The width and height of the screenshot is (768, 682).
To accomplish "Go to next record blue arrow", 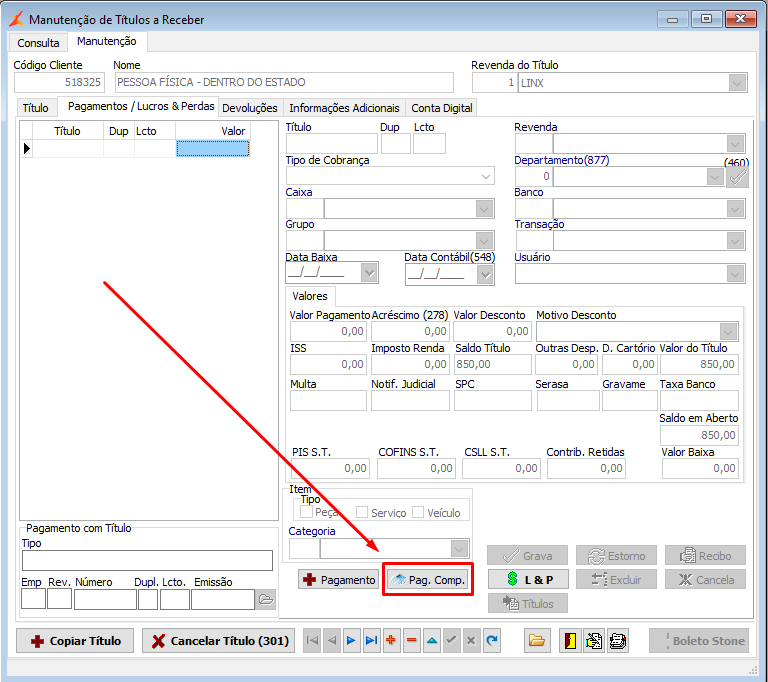I will pyautogui.click(x=351, y=640).
